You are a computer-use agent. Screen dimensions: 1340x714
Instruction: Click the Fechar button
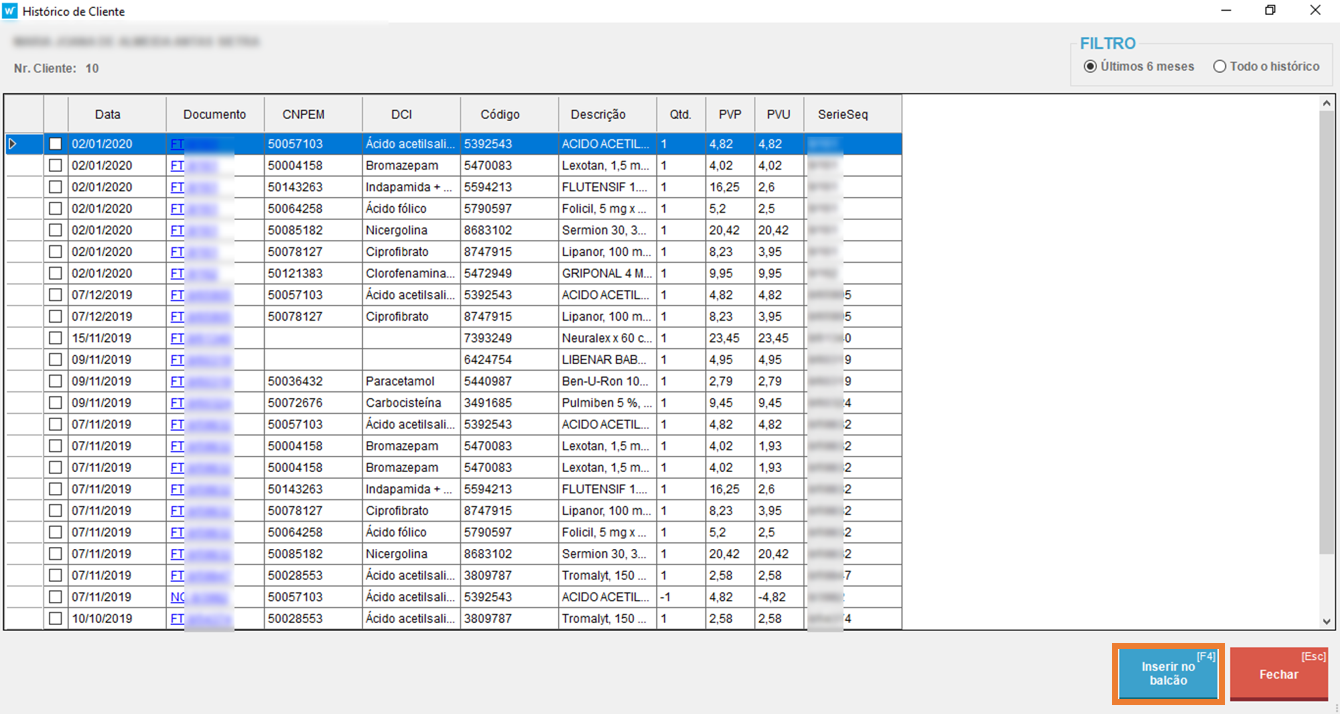[1278, 674]
